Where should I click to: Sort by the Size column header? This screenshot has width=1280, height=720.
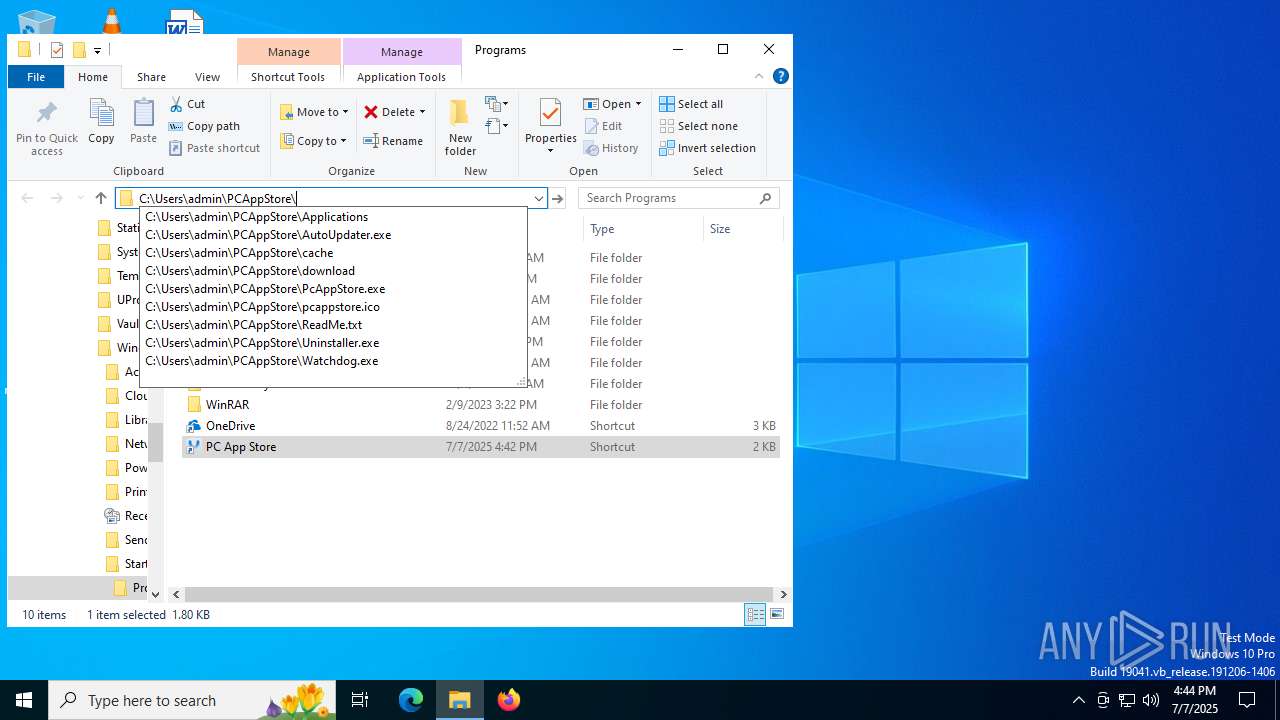[x=742, y=229]
